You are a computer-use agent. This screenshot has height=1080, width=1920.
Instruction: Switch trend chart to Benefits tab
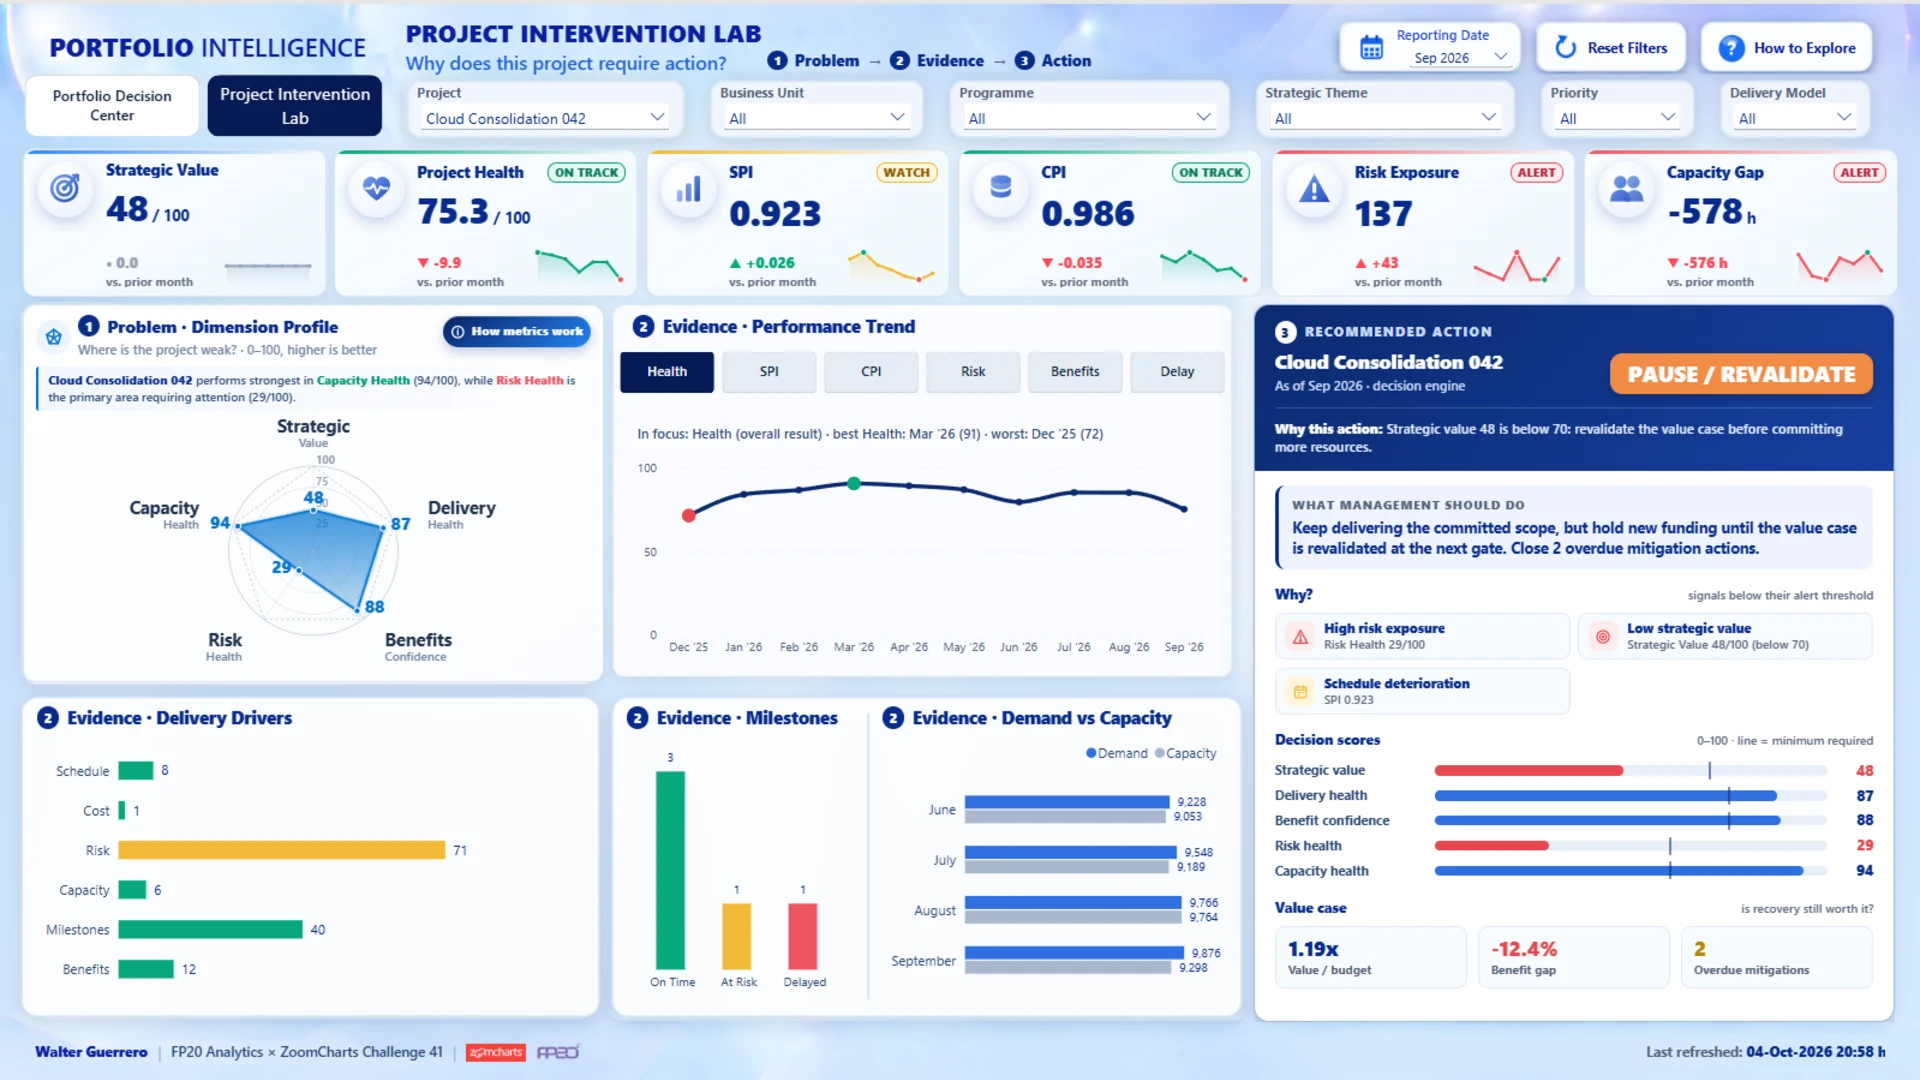[1075, 371]
